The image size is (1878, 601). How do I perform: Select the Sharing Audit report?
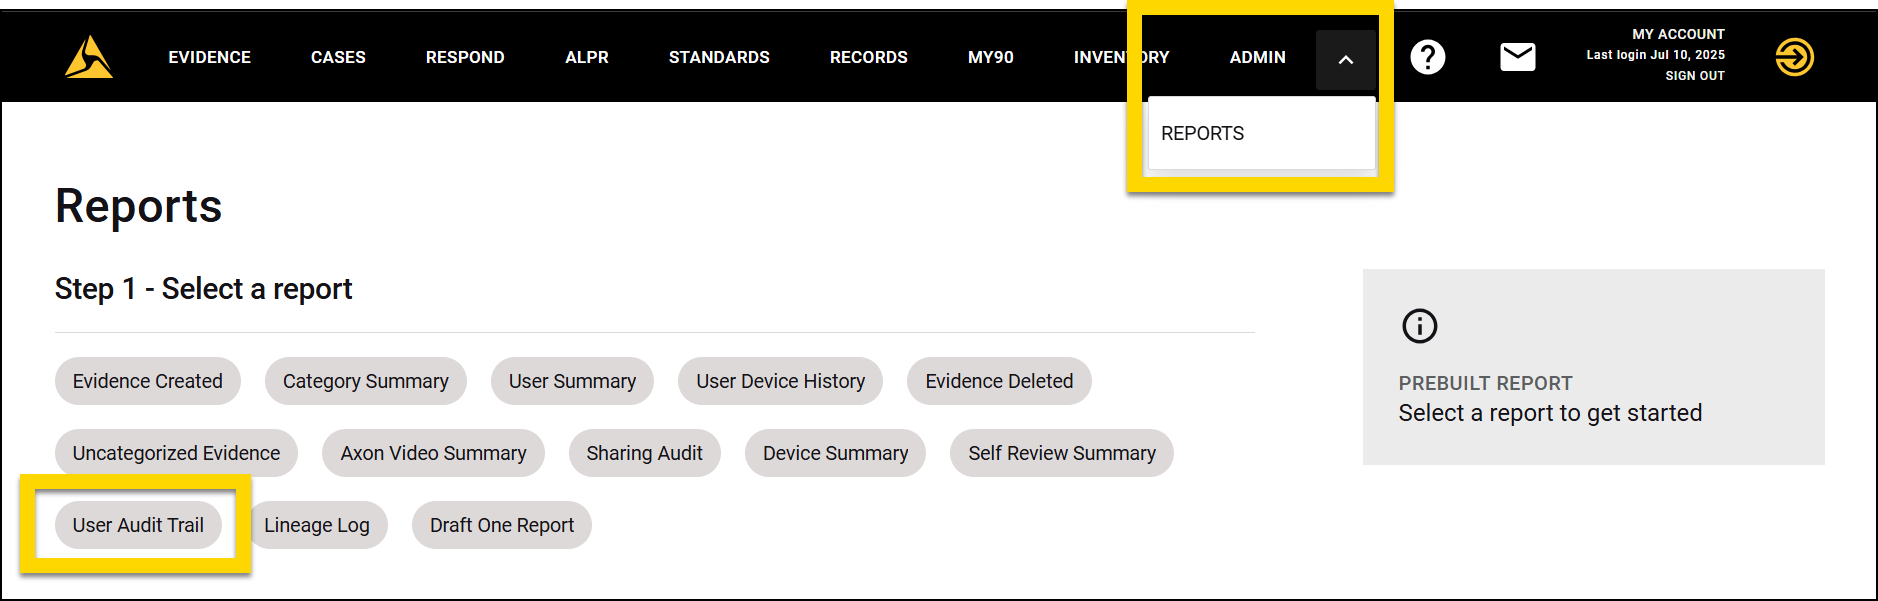pyautogui.click(x=644, y=453)
